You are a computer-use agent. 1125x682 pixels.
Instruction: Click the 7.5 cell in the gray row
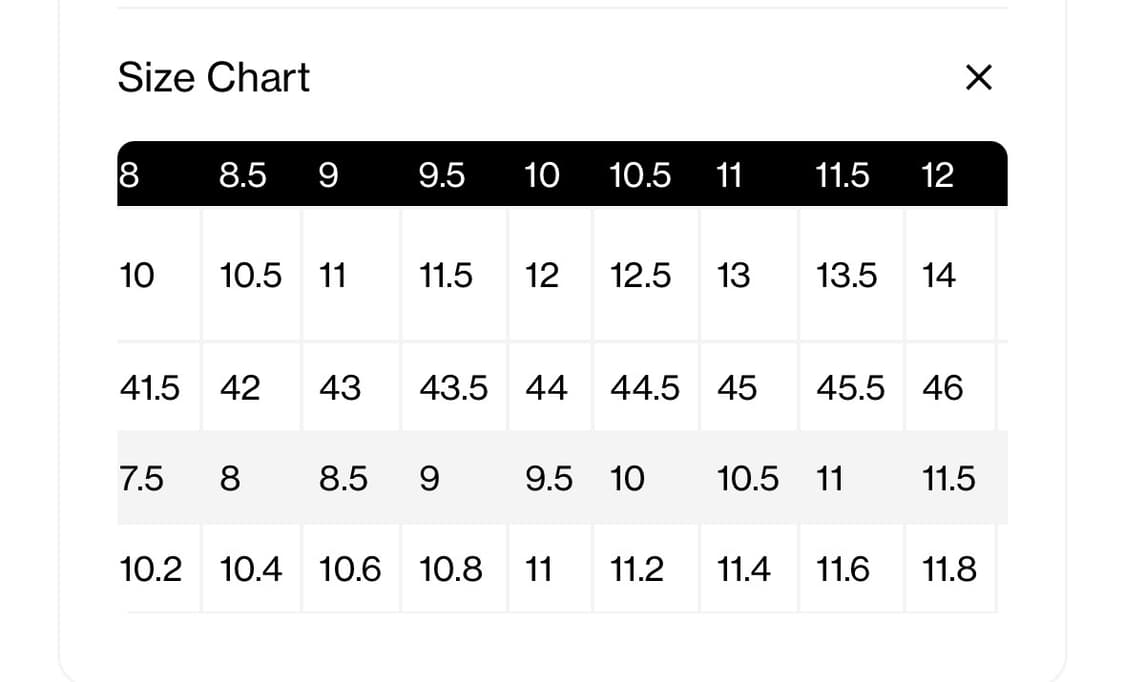(x=141, y=479)
